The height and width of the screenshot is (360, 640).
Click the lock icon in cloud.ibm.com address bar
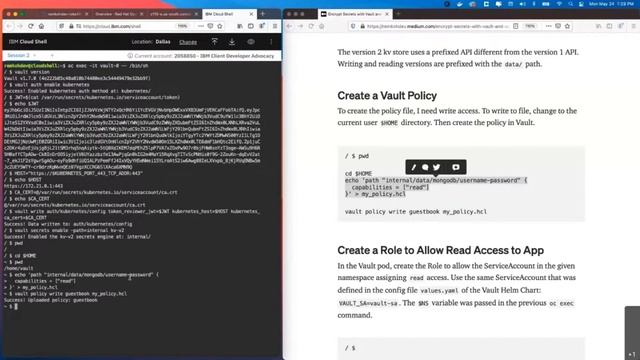pos(71,26)
